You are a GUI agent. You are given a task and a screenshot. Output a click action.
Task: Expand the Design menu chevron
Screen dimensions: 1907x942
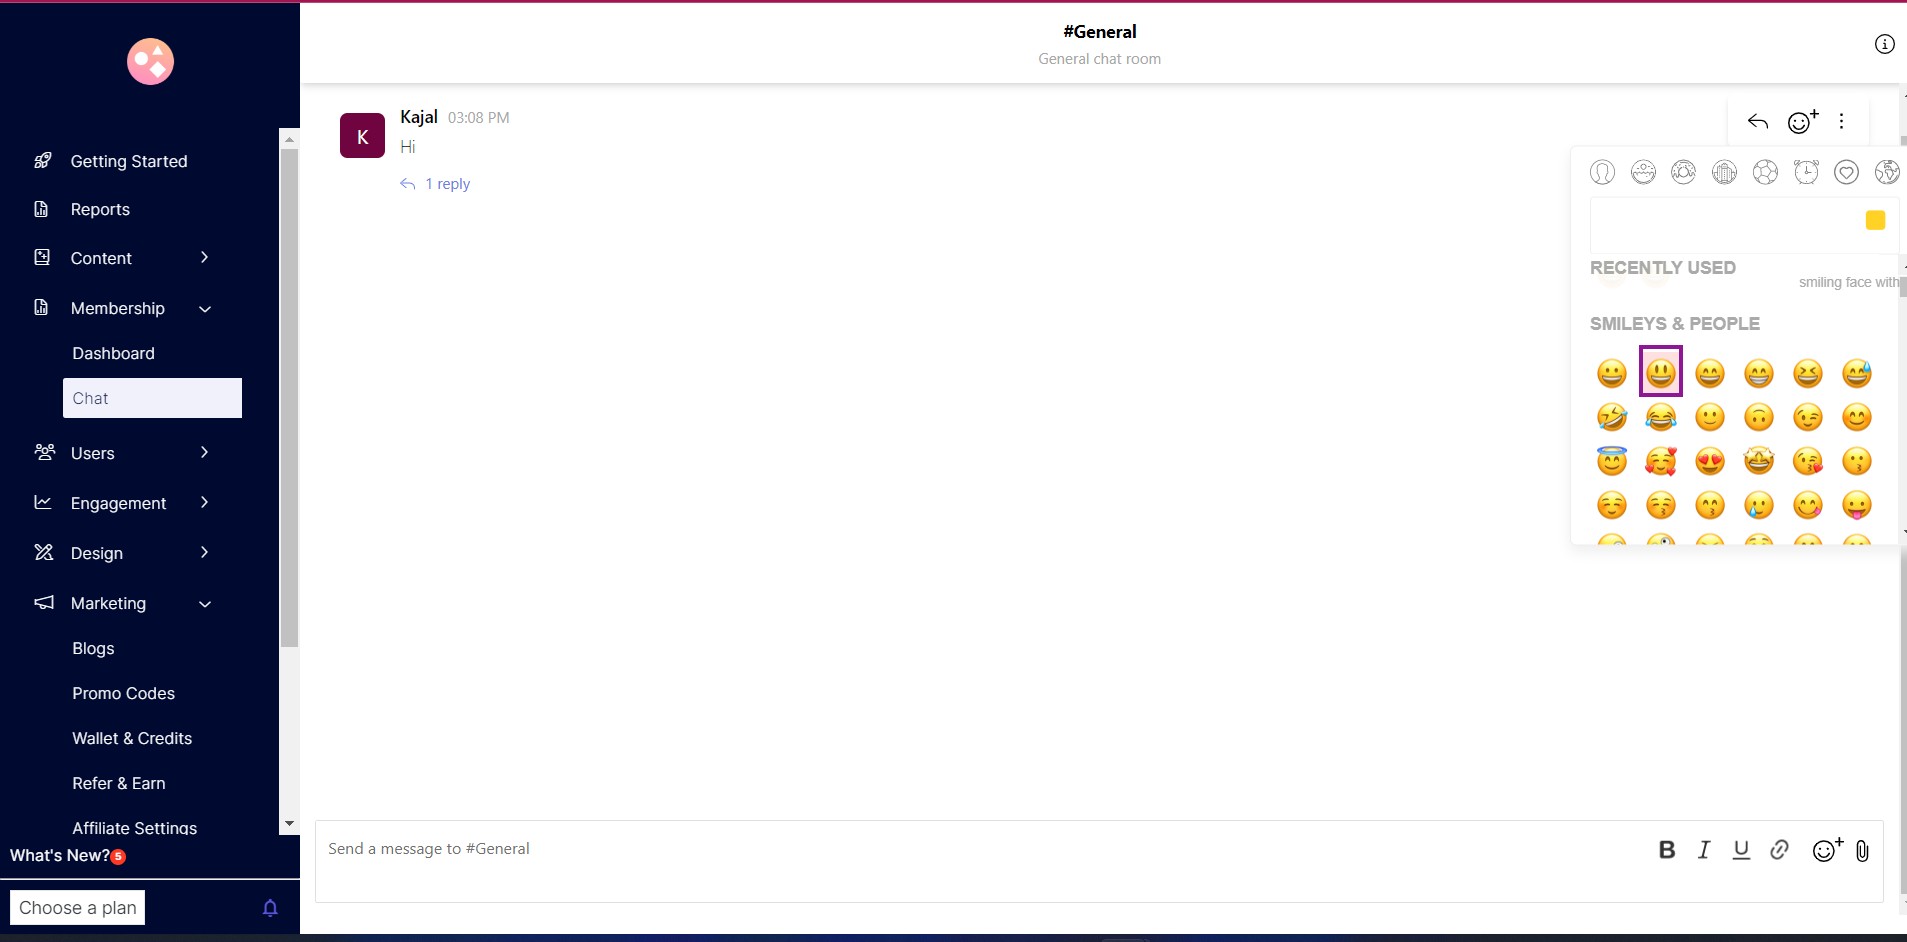[204, 552]
